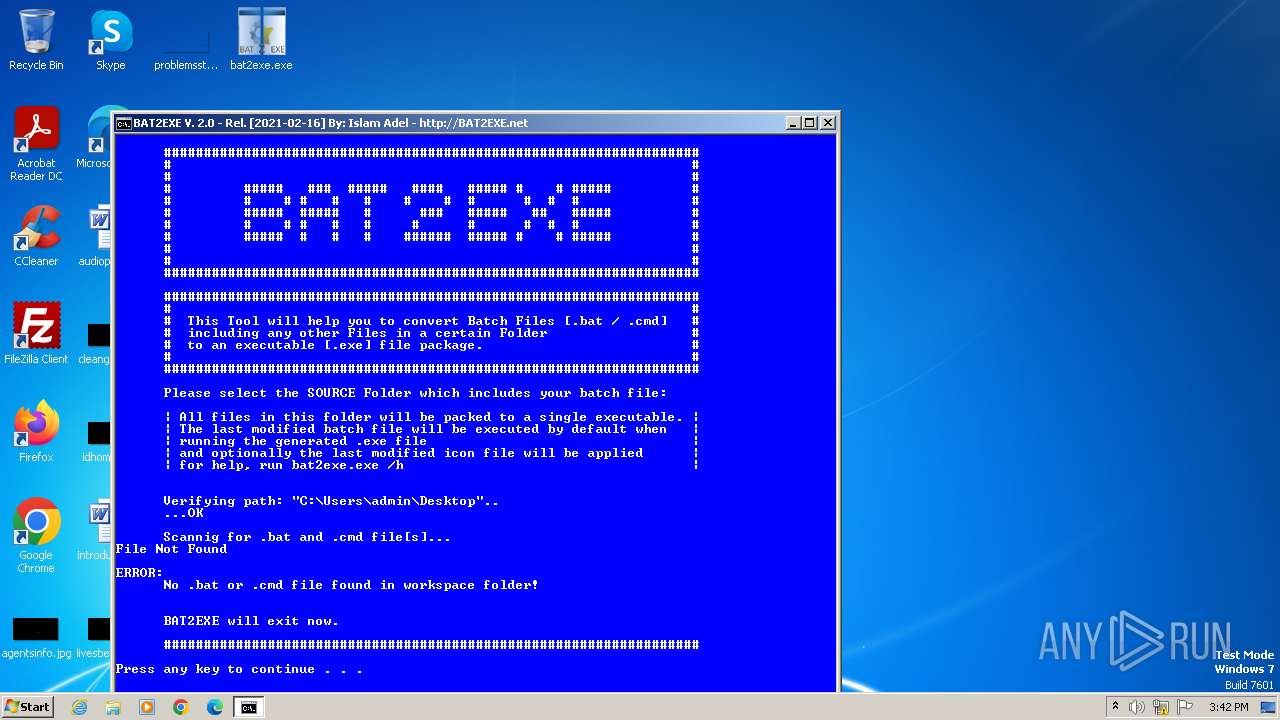Viewport: 1280px width, 720px height.
Task: Click the 'for help, run bat2exe.exe /h' line
Action: click(291, 465)
